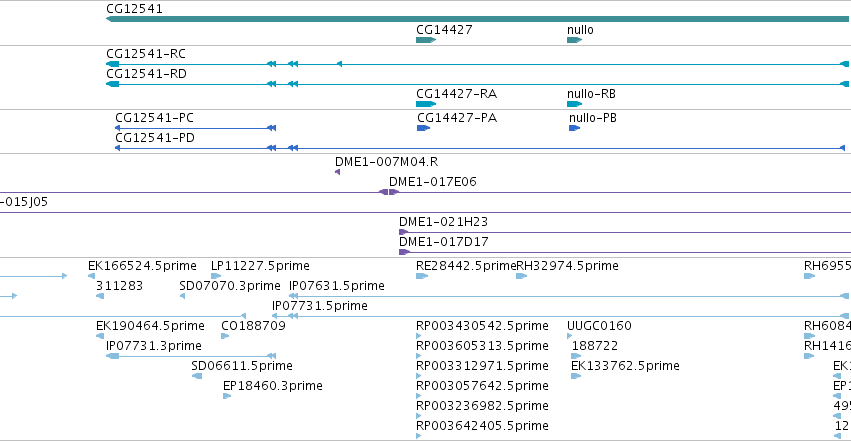Select the CG12541-RD transcript line
Screen dimensions: 851x441
(x=478, y=84)
